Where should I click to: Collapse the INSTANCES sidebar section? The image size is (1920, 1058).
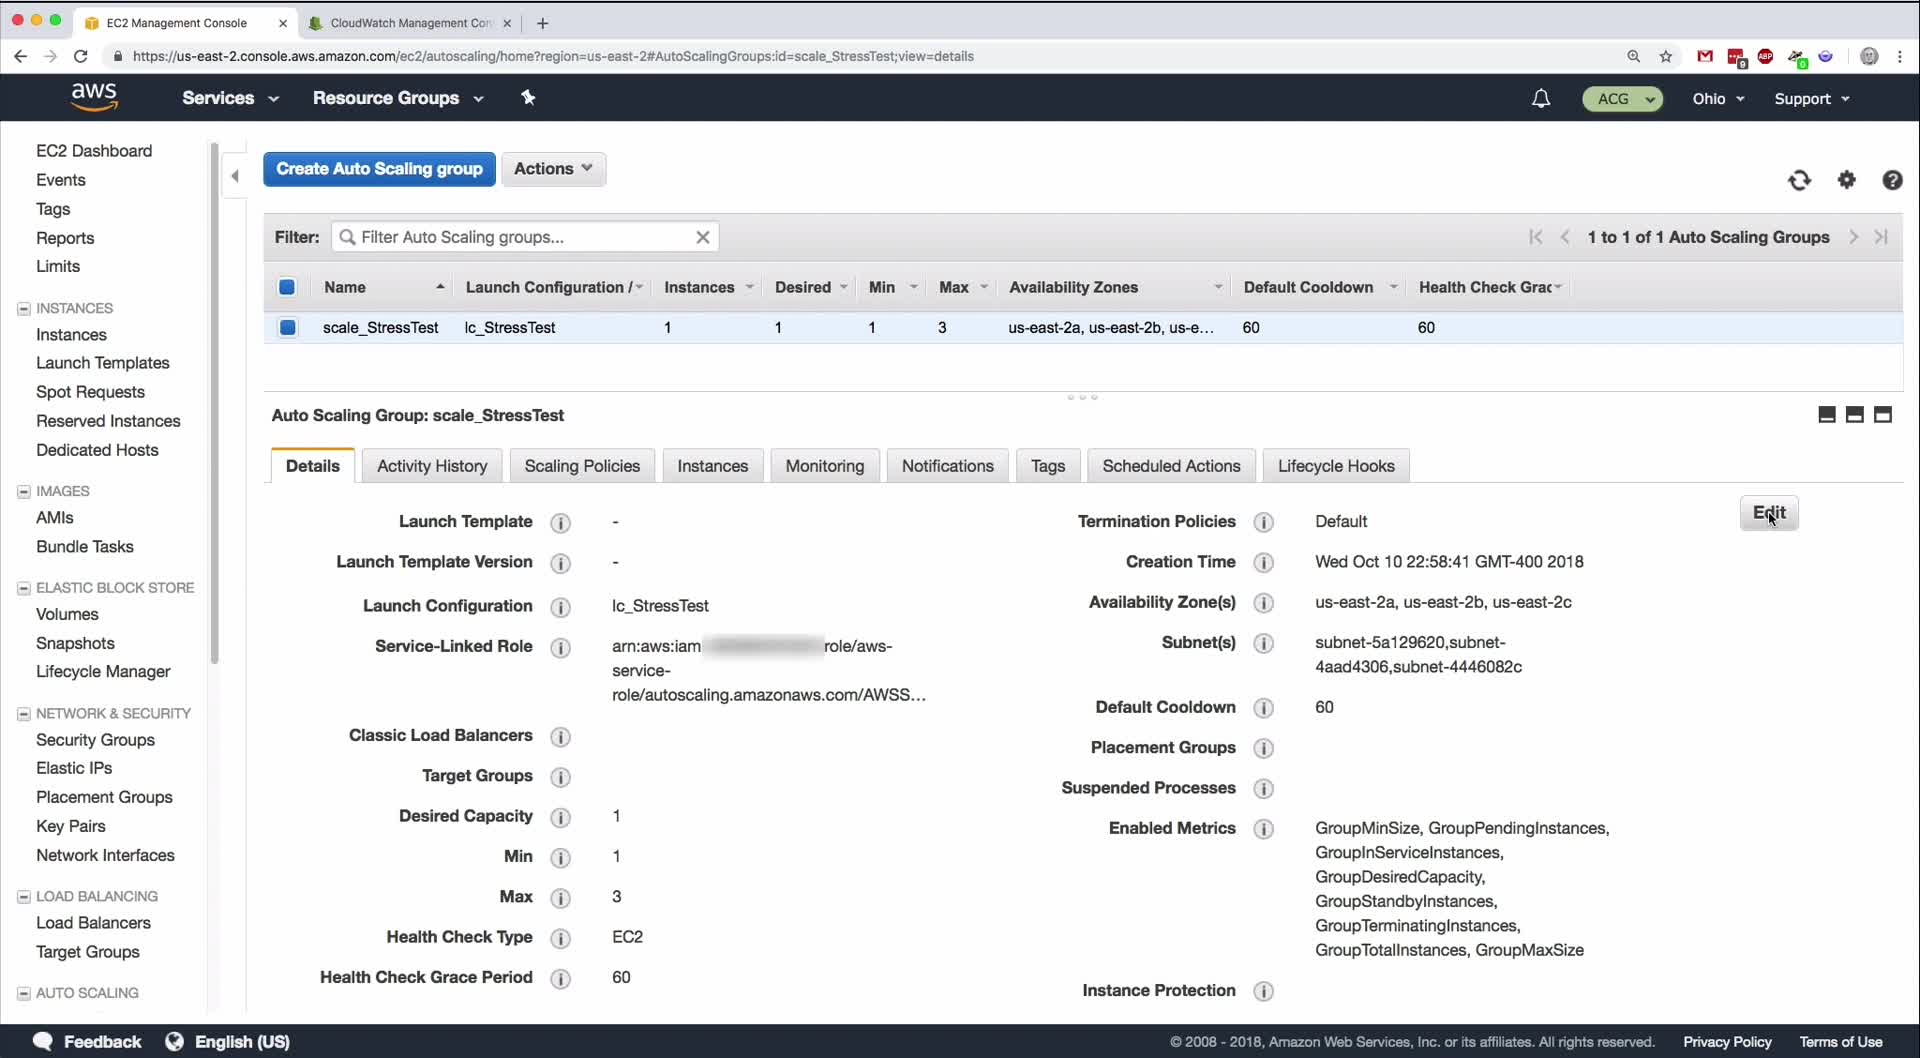pyautogui.click(x=23, y=309)
